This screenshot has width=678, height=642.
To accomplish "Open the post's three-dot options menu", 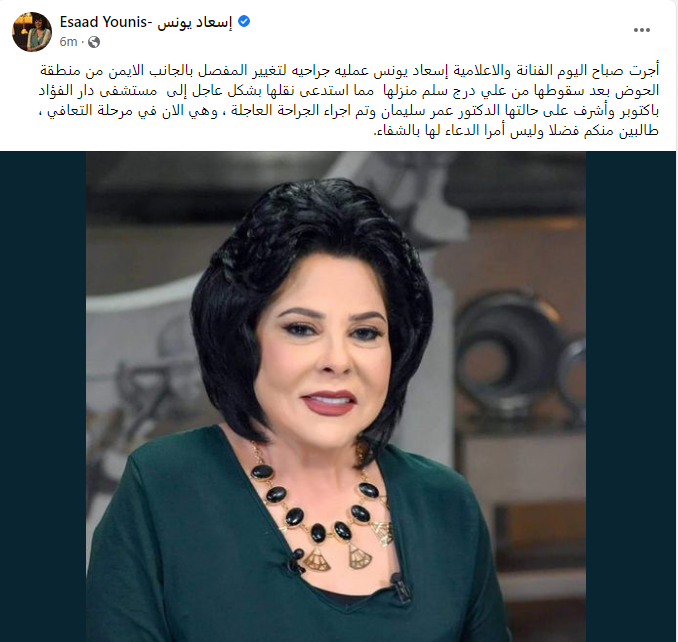I will pyautogui.click(x=642, y=30).
